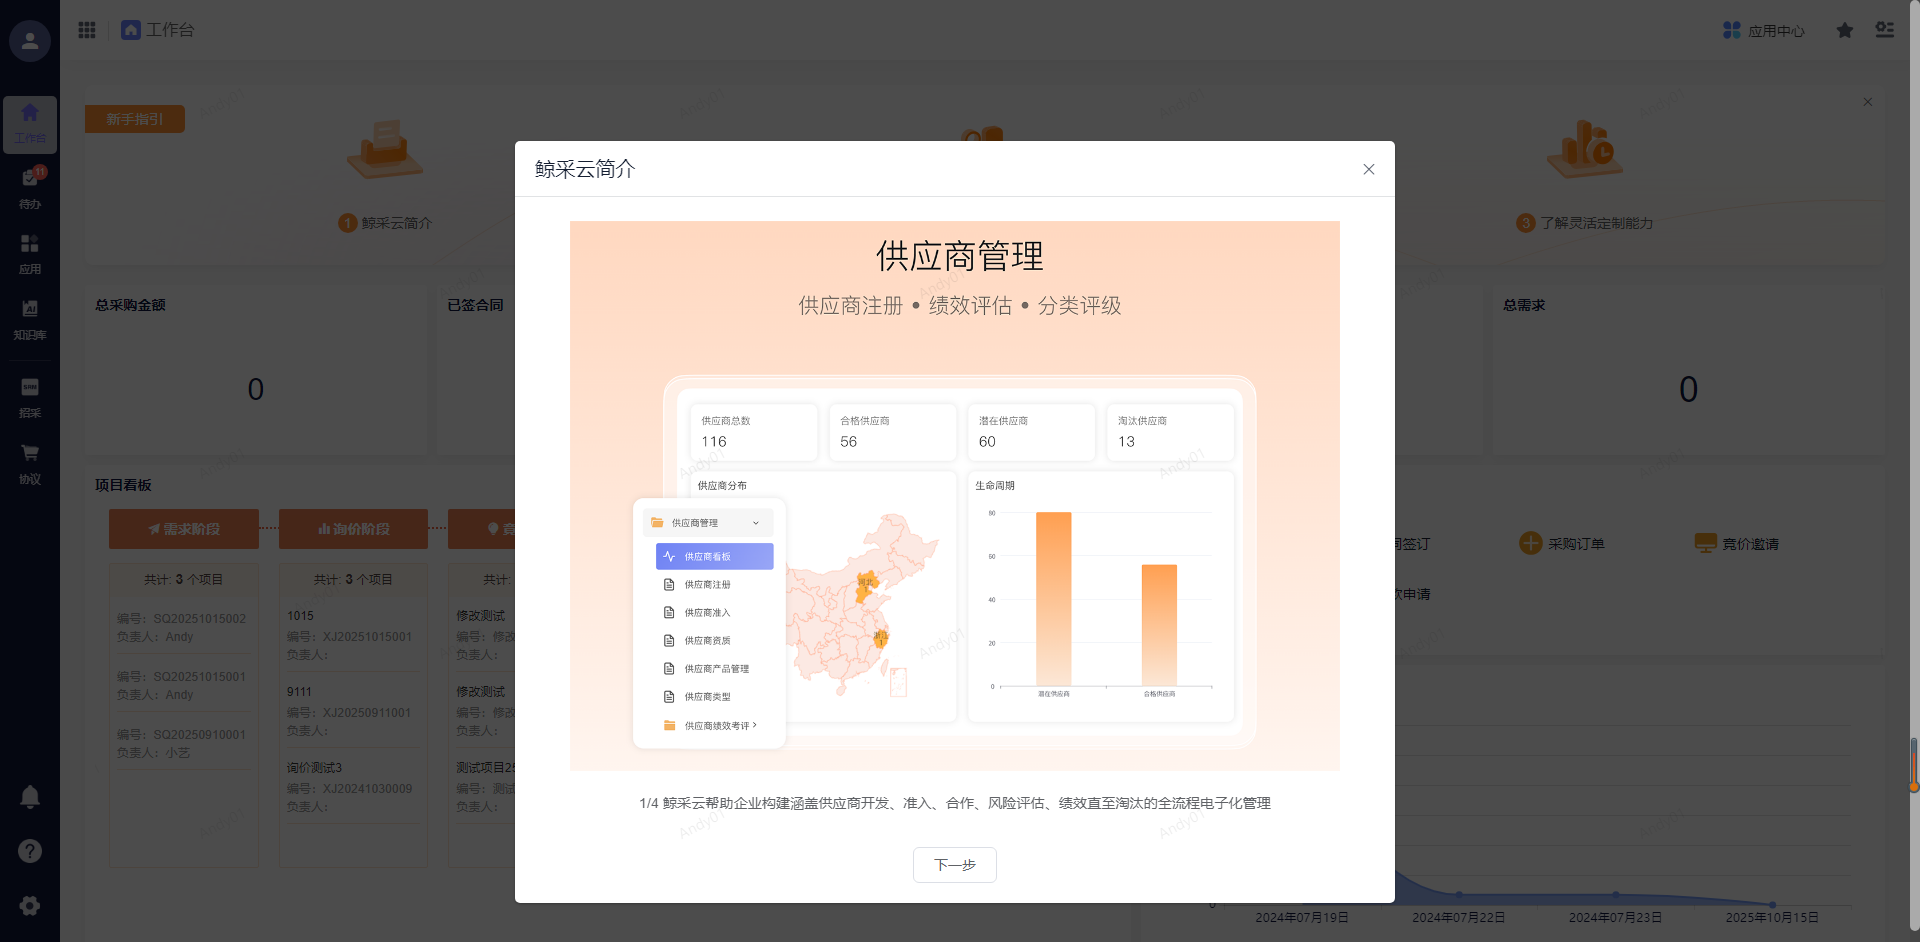
Task: Click the page vertical scrollbar
Action: 1914,764
